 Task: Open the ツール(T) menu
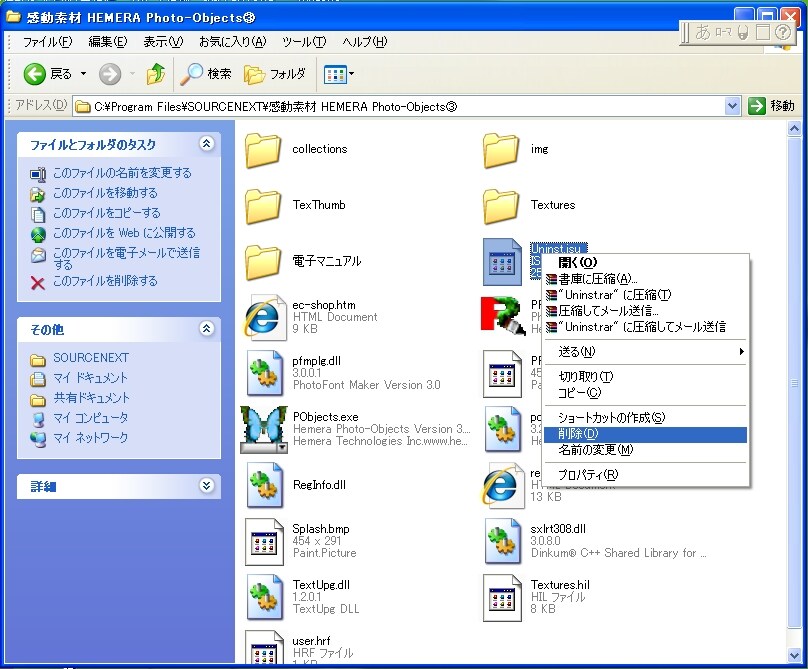304,42
